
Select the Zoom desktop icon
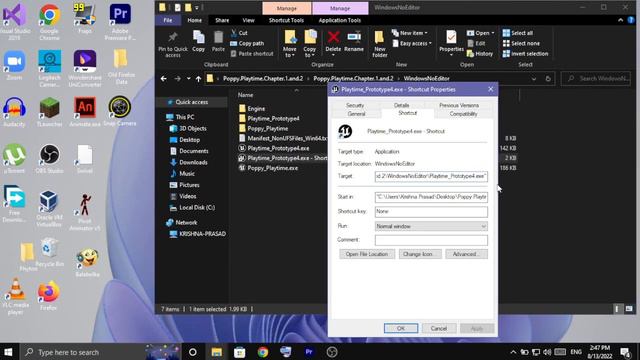14,65
